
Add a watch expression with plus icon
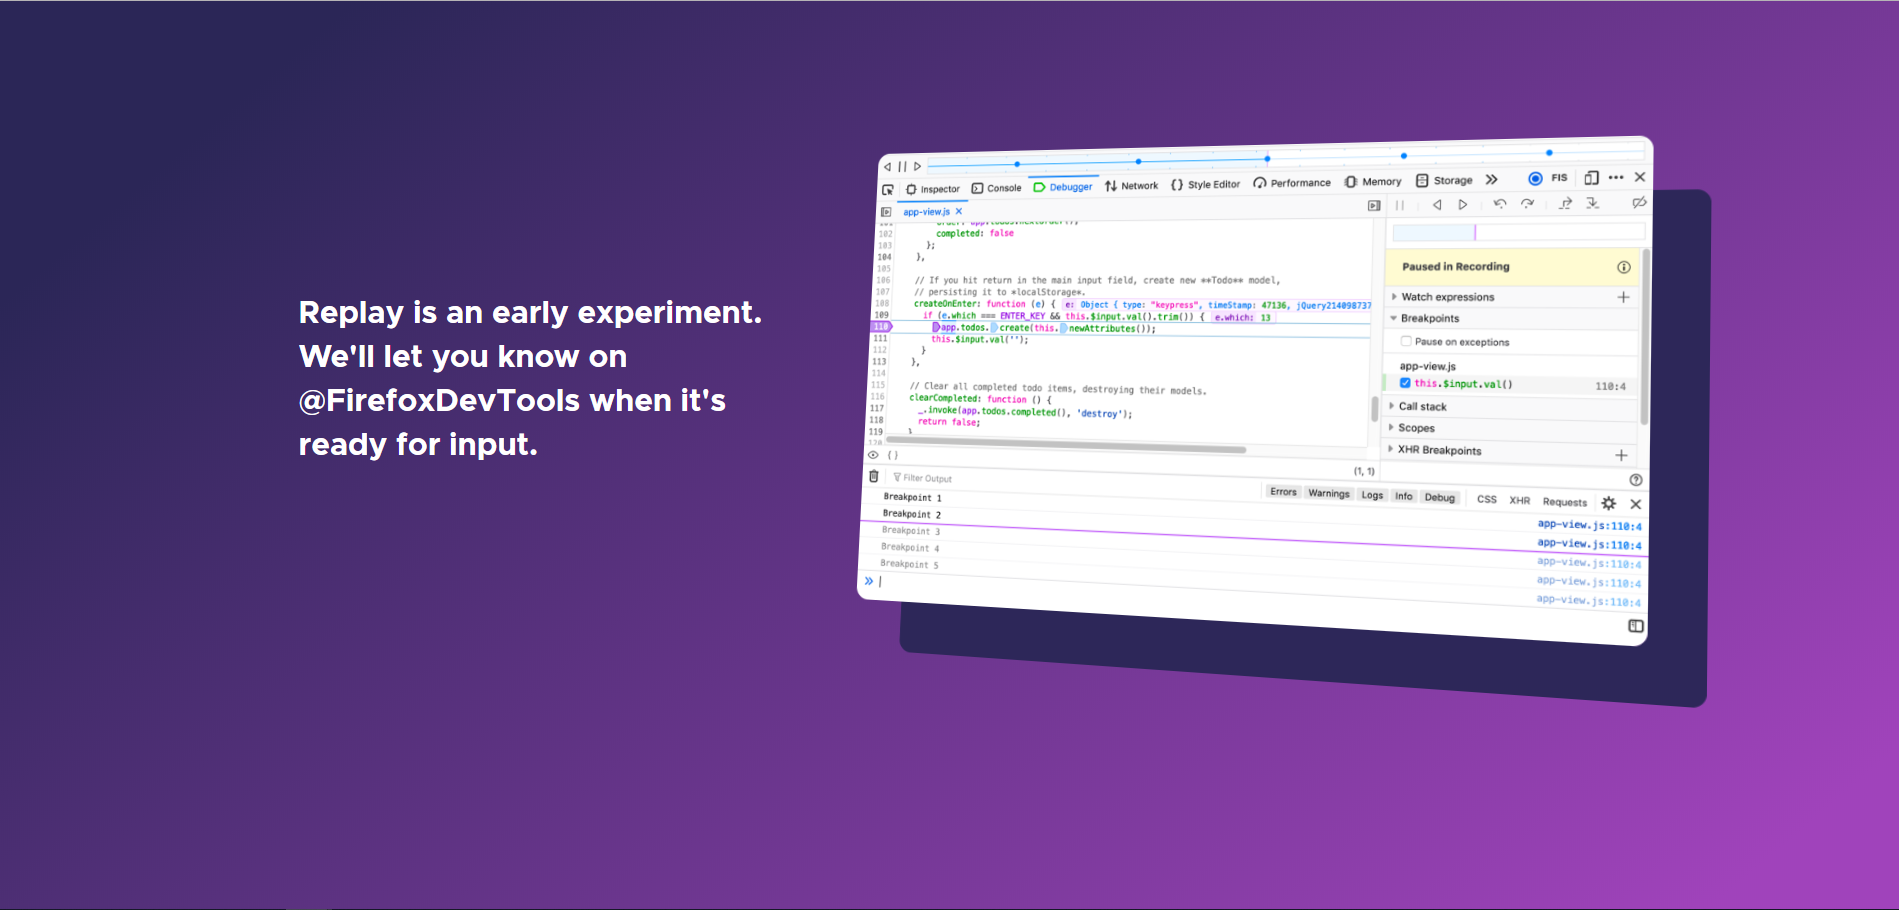coord(1623,297)
